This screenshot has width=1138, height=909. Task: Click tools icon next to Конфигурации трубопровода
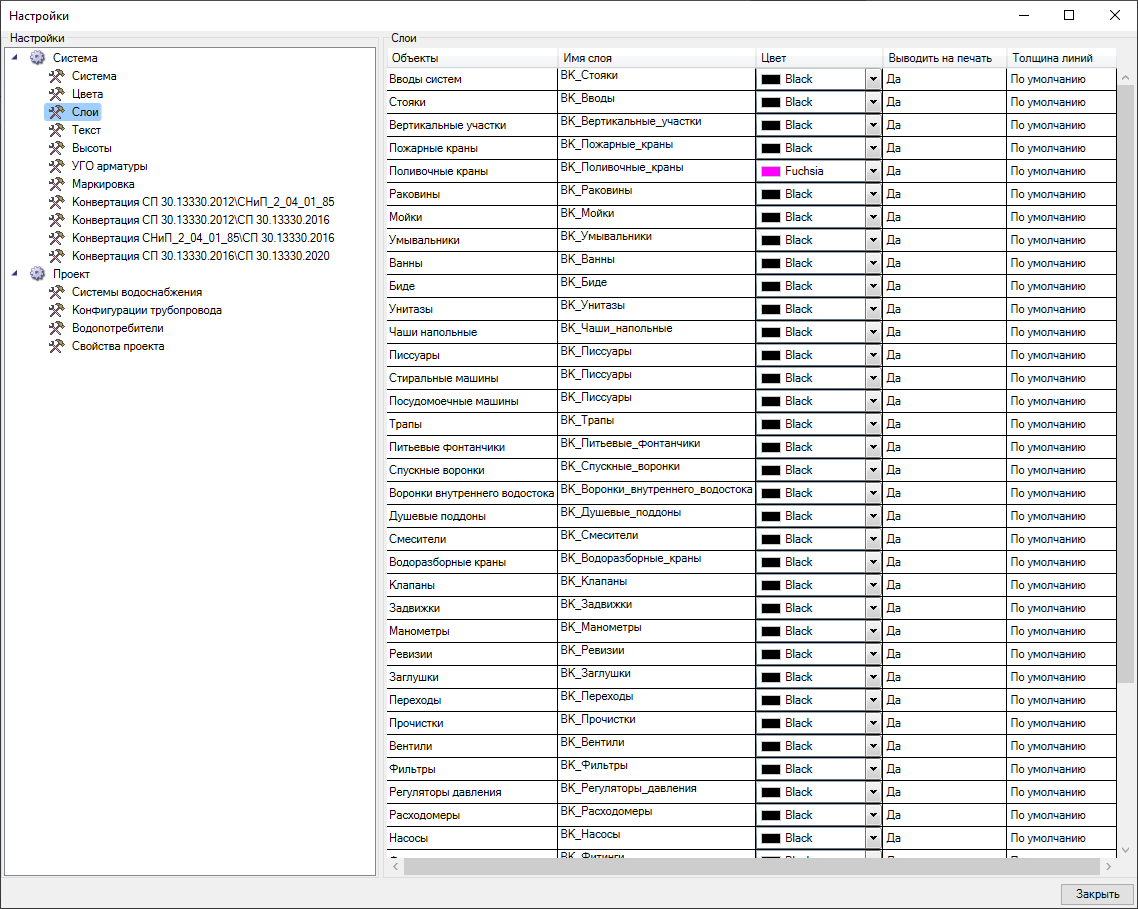pos(57,310)
